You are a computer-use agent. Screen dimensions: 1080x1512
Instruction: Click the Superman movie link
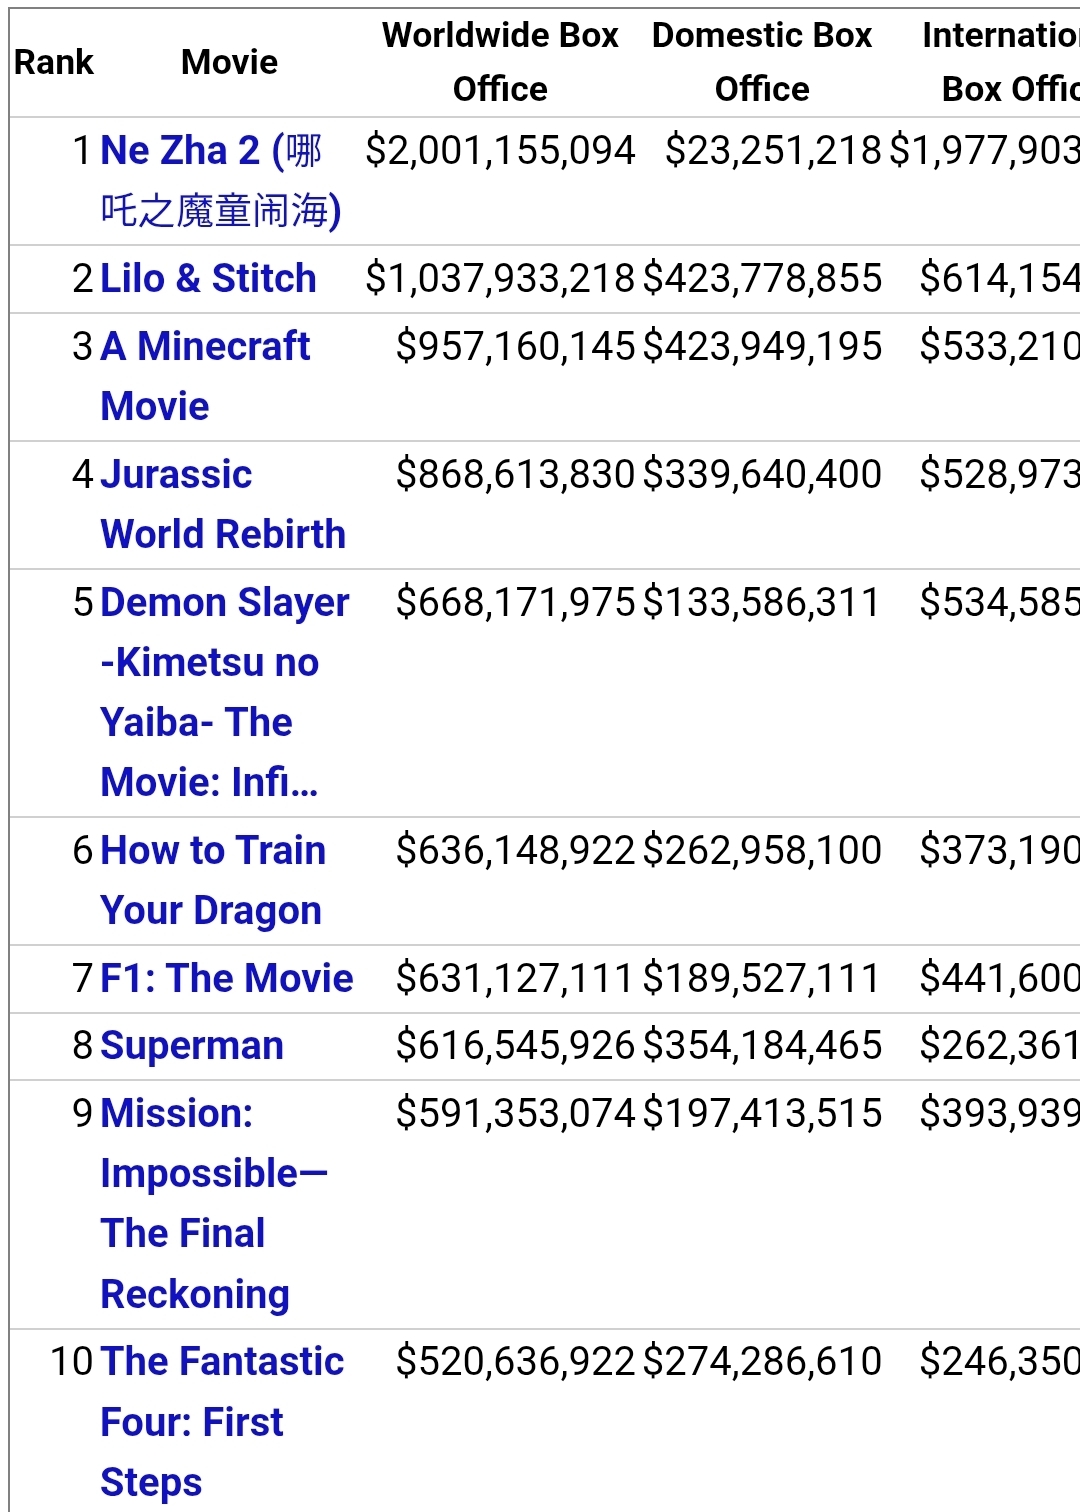(x=192, y=1046)
